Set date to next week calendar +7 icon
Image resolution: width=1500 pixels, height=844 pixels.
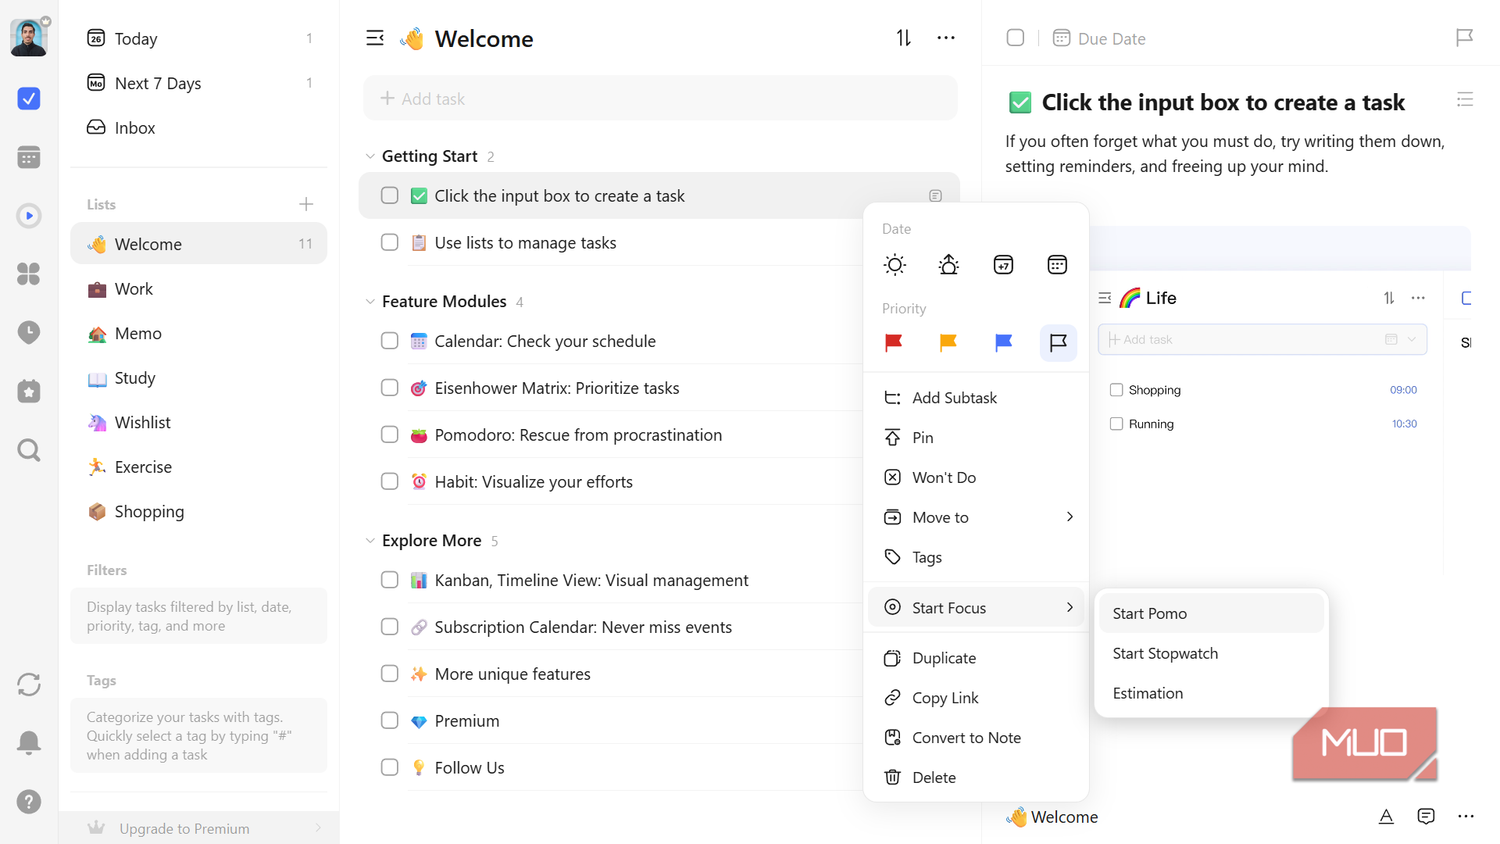pyautogui.click(x=1003, y=265)
